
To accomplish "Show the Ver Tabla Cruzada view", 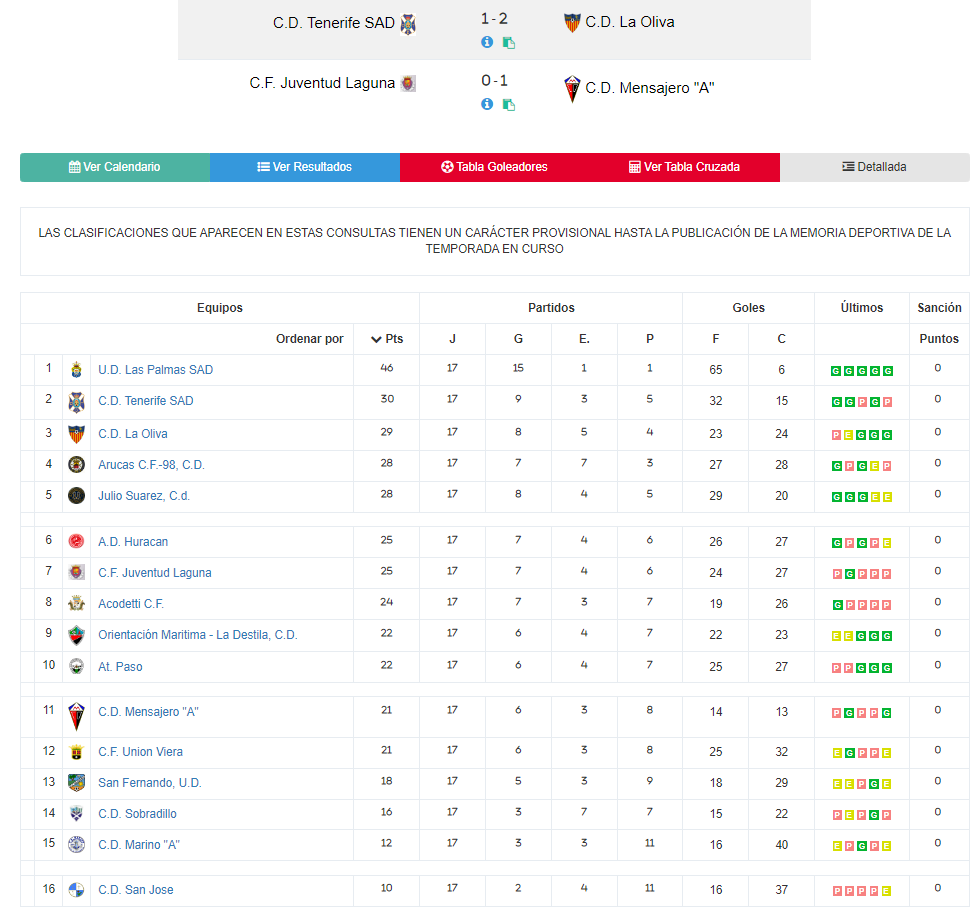I will click(x=684, y=167).
